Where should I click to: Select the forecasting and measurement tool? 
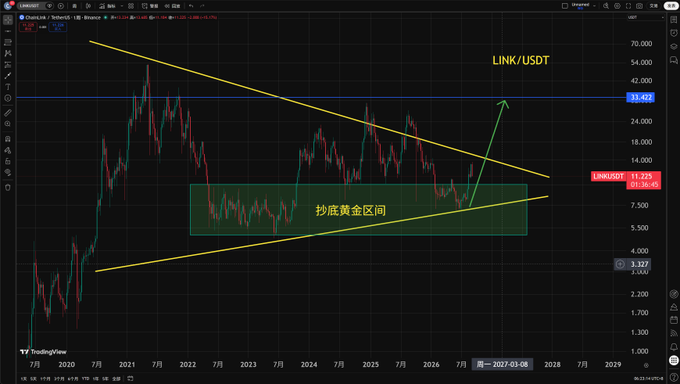click(x=8, y=65)
